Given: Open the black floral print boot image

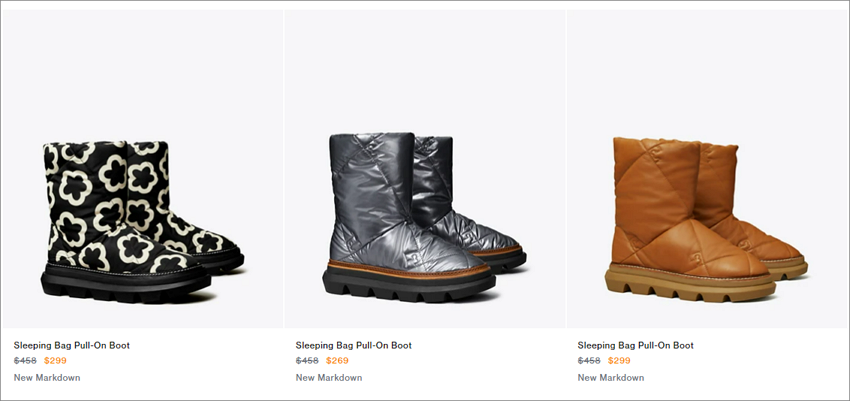Looking at the screenshot, I should [141, 169].
